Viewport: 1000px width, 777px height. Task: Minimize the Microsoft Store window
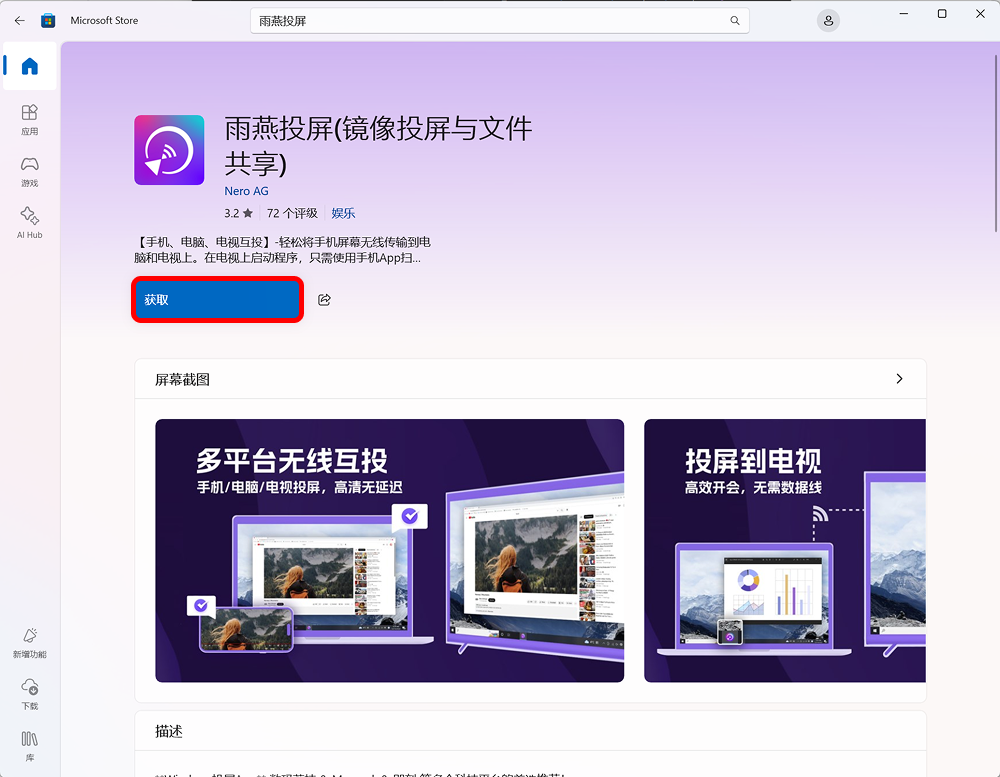(x=904, y=13)
